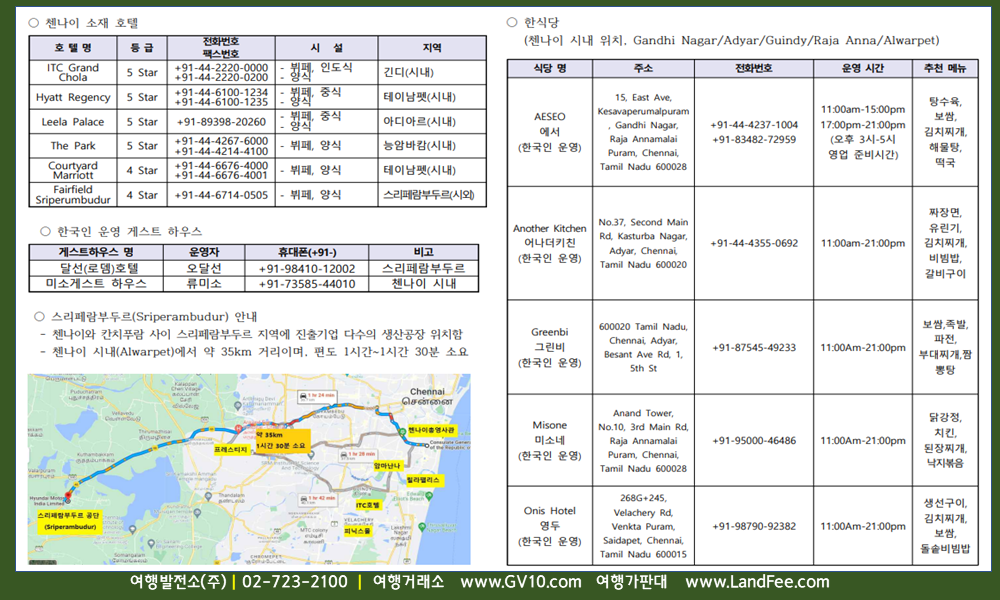
Task: Select the 'Another Kitchen 어나더키친' restaurant cell
Action: coord(550,243)
